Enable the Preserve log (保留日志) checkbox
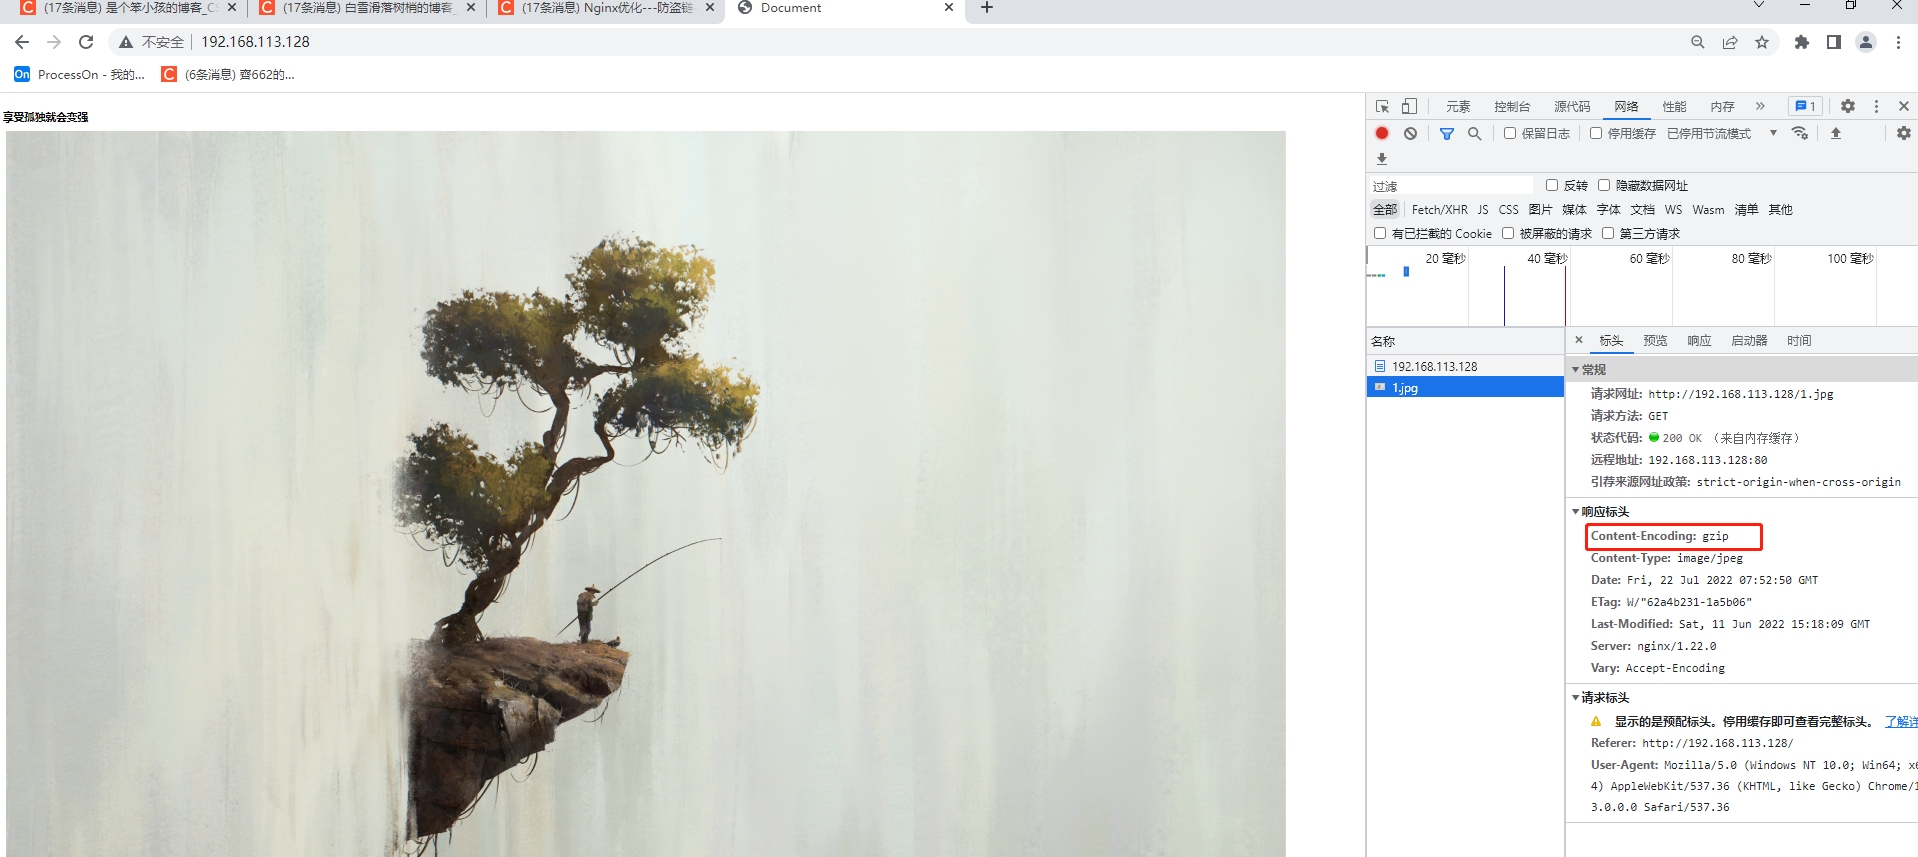This screenshot has width=1918, height=857. [x=1510, y=133]
